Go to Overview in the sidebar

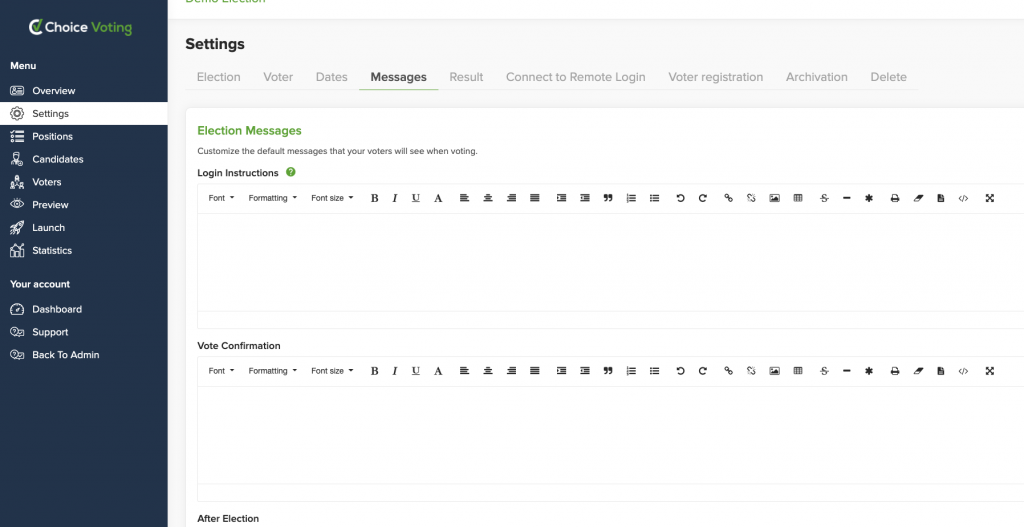click(x=84, y=91)
